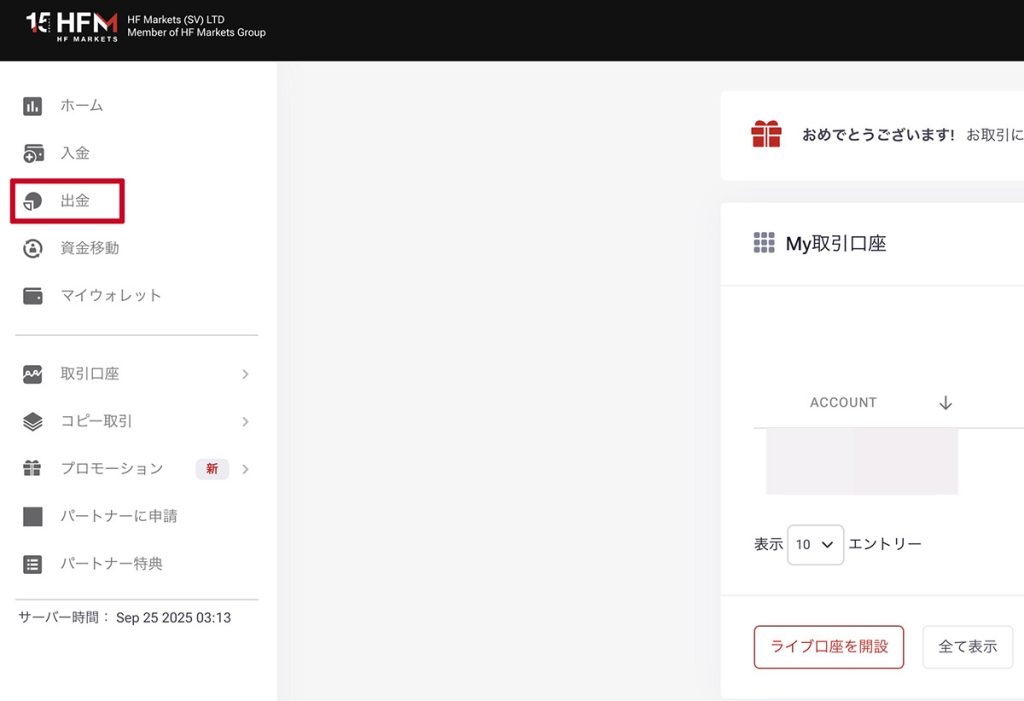Click the マイウォレット wallet icon
The width and height of the screenshot is (1024, 701).
tap(31, 295)
